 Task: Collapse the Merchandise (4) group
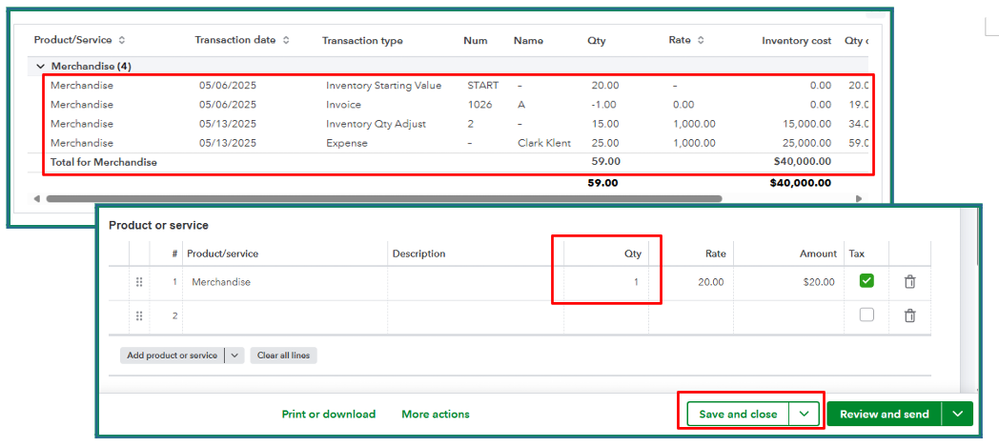pyautogui.click(x=41, y=66)
